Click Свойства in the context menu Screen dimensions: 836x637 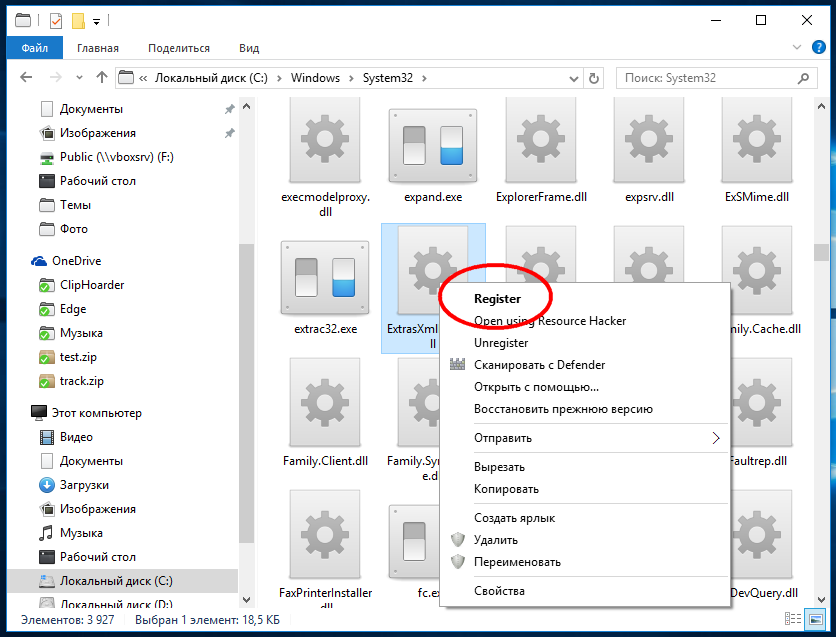click(x=499, y=591)
